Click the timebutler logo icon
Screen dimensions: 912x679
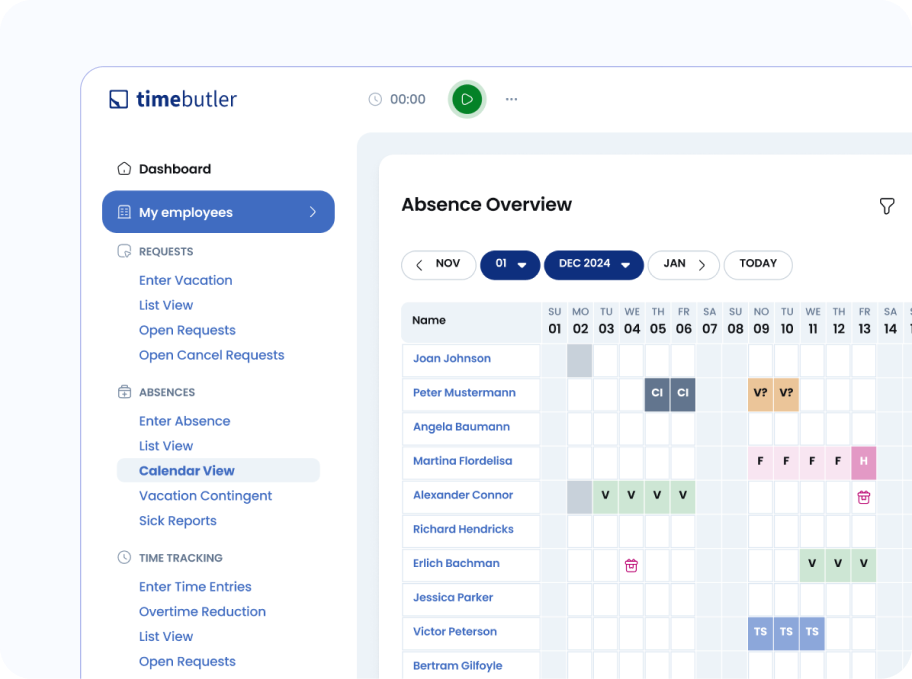pos(119,99)
